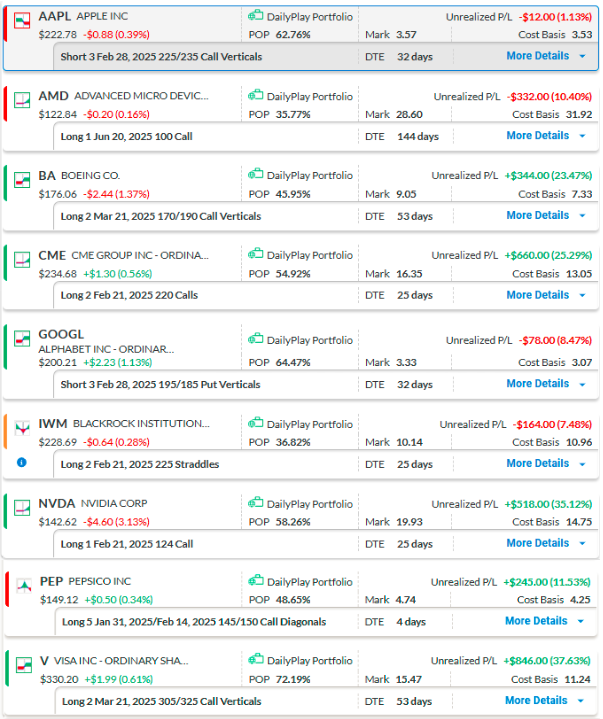Open More Details for GOOGL position
603x719 pixels.
click(x=537, y=384)
